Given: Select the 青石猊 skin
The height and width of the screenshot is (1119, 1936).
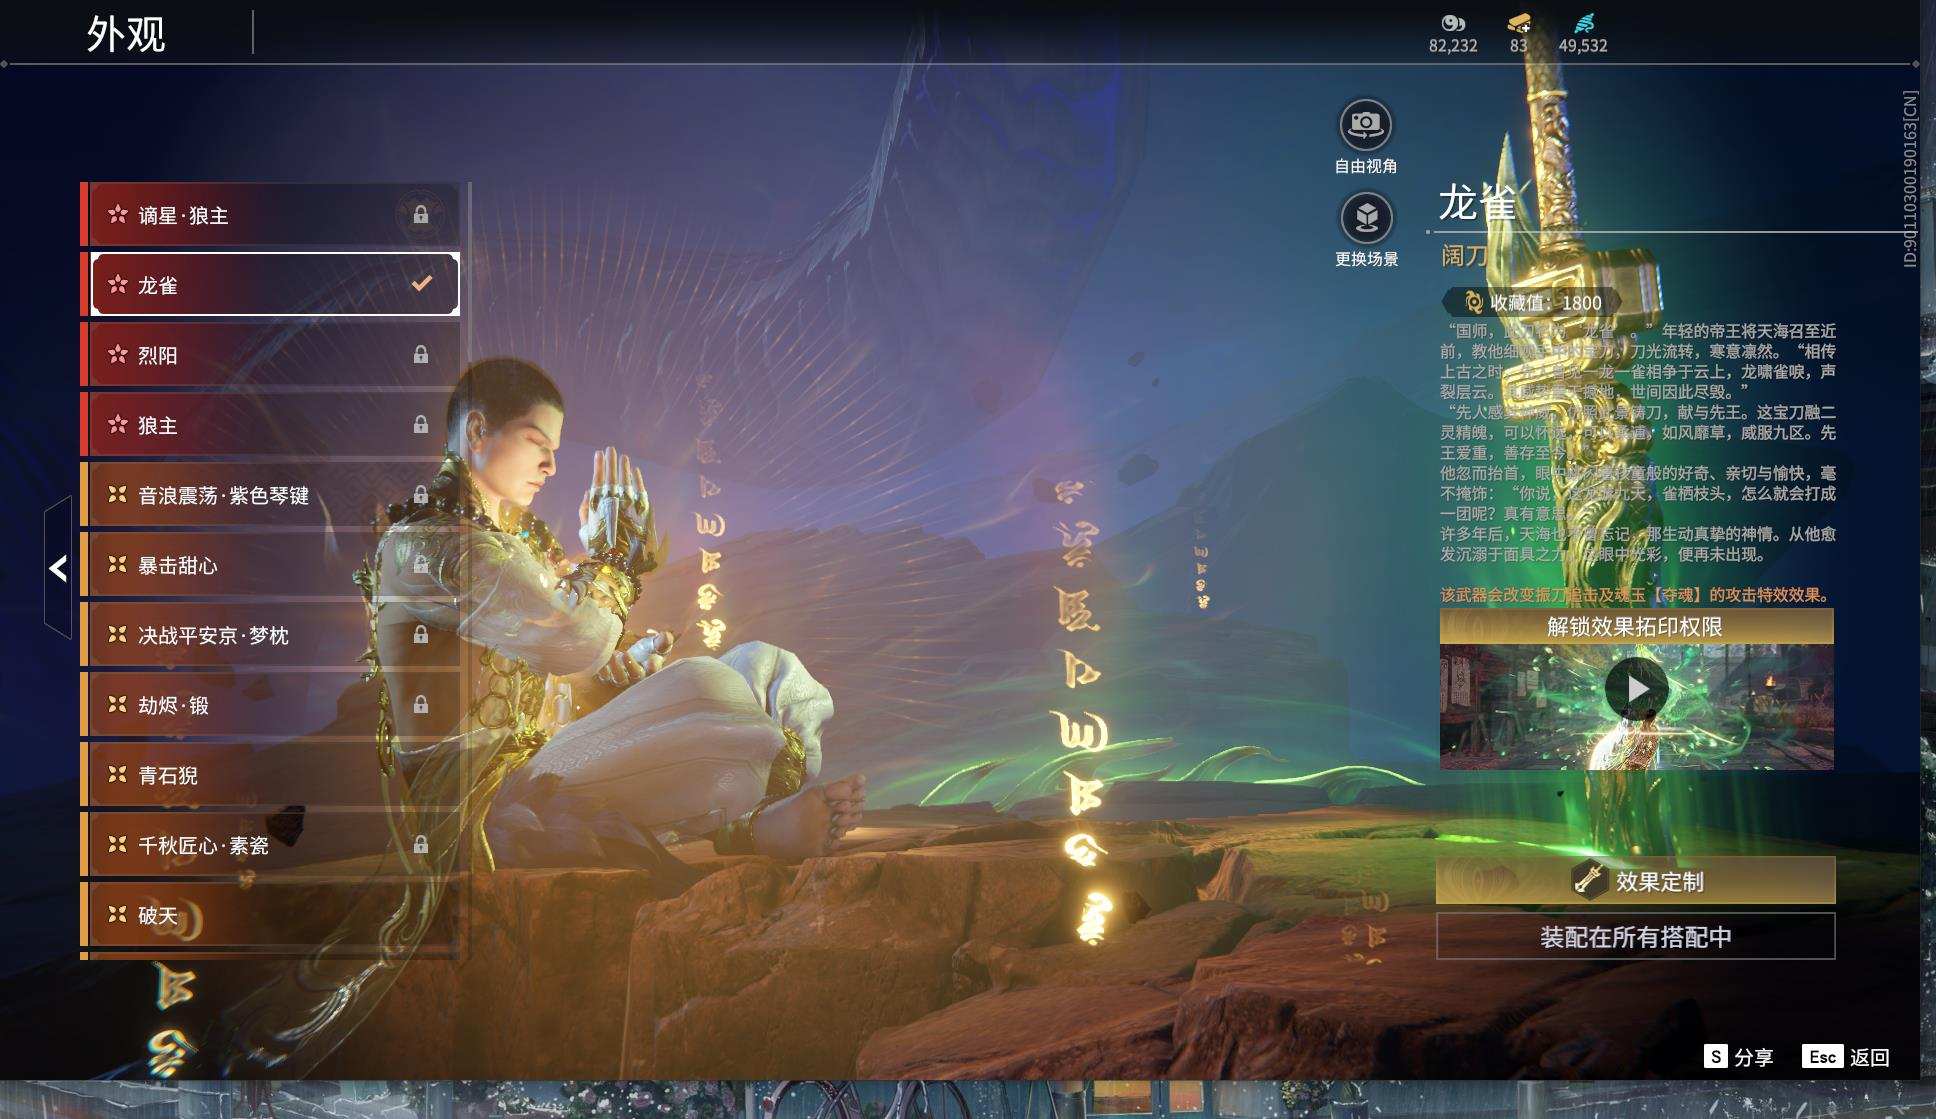Looking at the screenshot, I should (x=270, y=775).
